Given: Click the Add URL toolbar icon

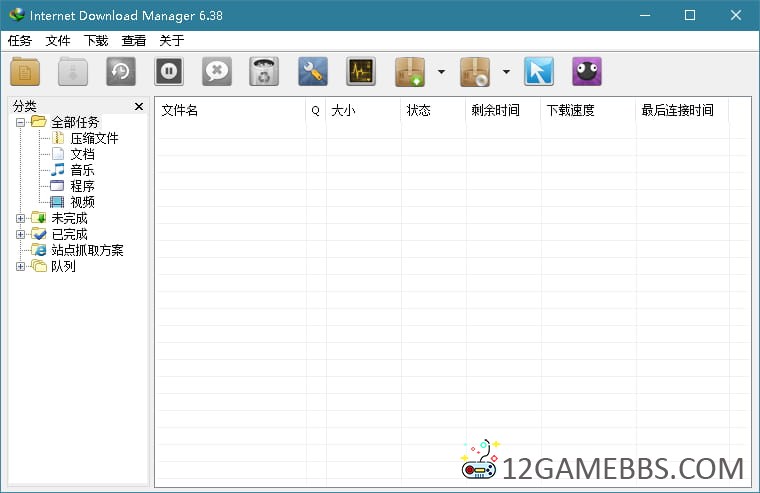Looking at the screenshot, I should pyautogui.click(x=25, y=72).
